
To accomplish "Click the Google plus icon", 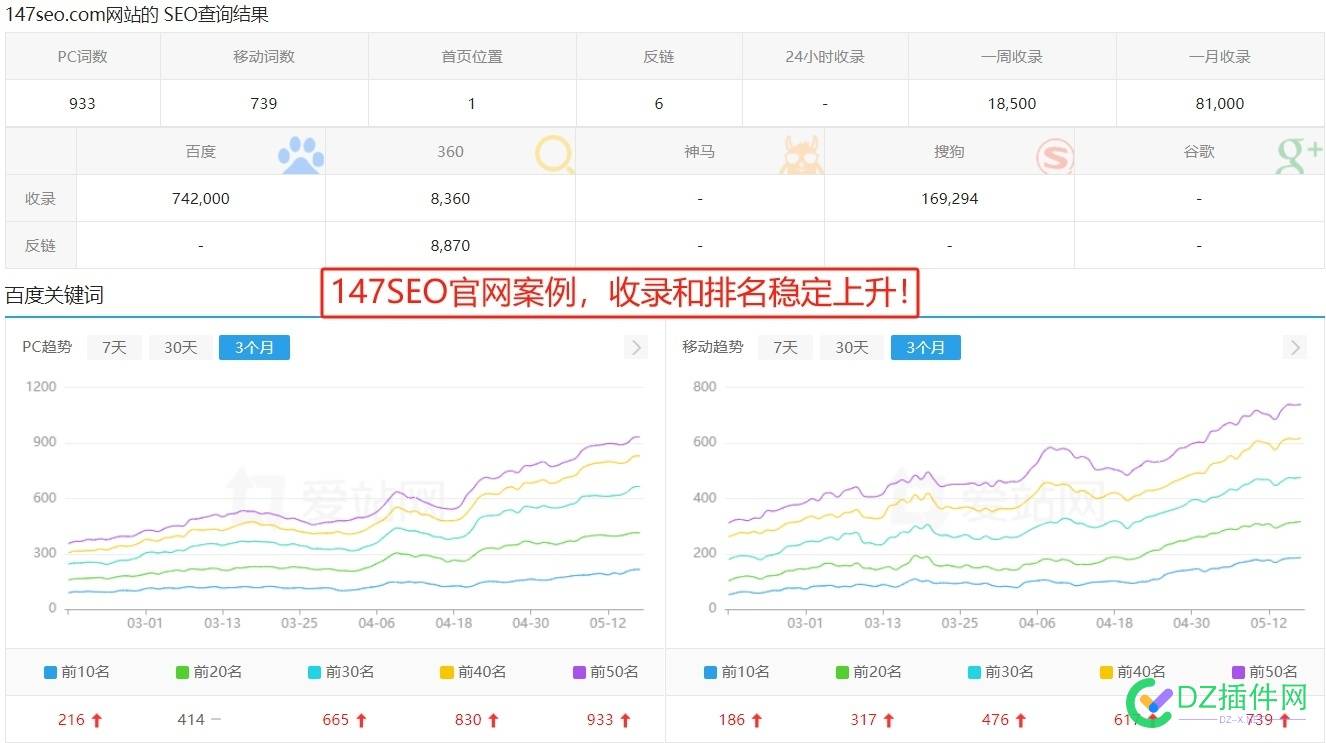I will point(1299,155).
